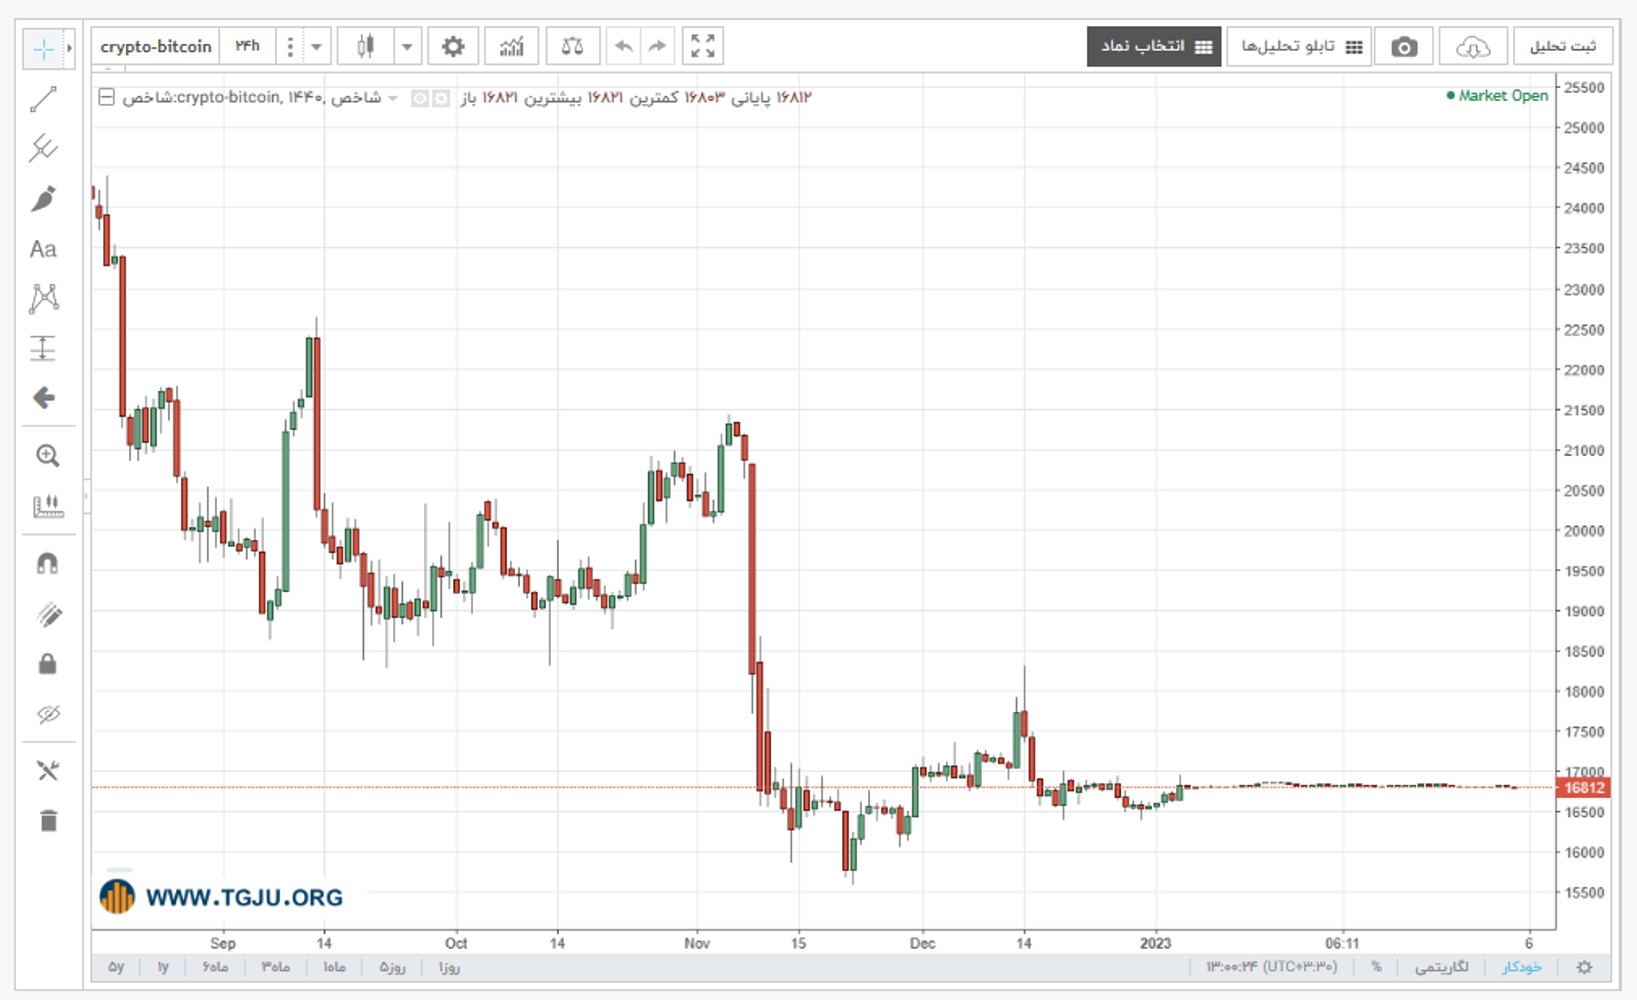Toggle magnet mode on the left toolbar
Screen dimensions: 1637x1000
tap(47, 564)
